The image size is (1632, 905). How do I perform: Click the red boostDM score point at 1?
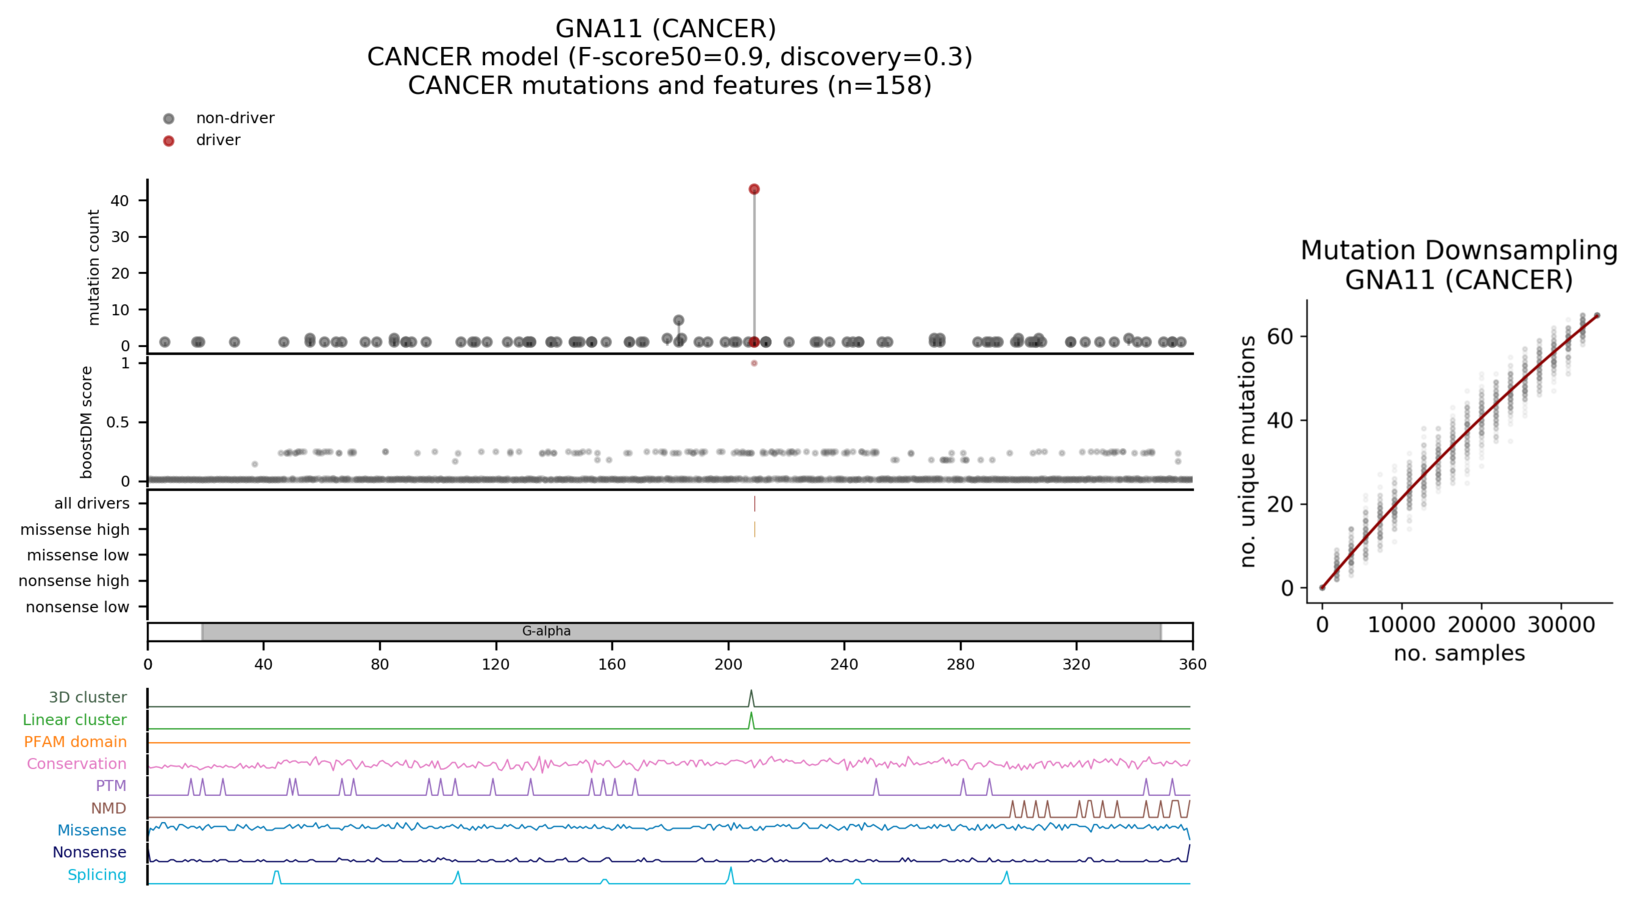[x=754, y=363]
